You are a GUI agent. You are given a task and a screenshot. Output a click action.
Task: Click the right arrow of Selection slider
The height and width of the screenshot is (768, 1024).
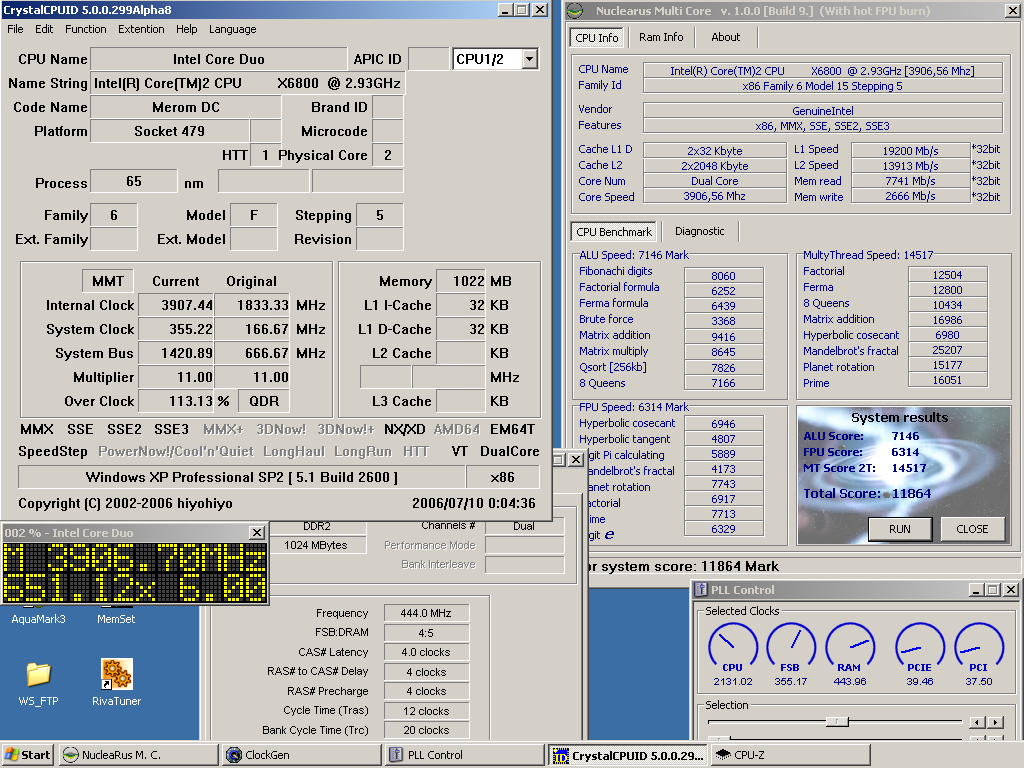point(995,722)
